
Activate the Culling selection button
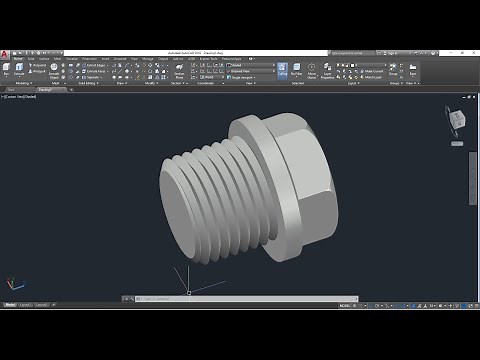tap(282, 71)
